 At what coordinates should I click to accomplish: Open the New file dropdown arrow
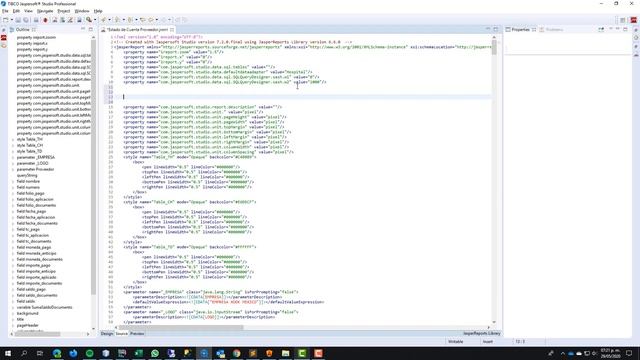pos(11,20)
